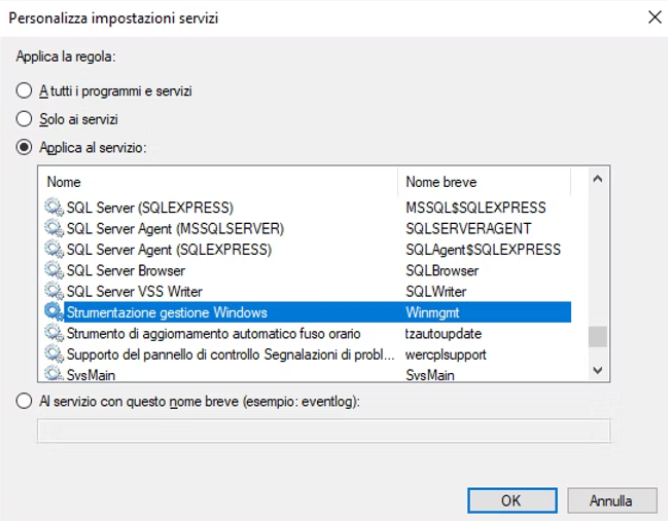Cancel with the Annulla button

coord(612,501)
